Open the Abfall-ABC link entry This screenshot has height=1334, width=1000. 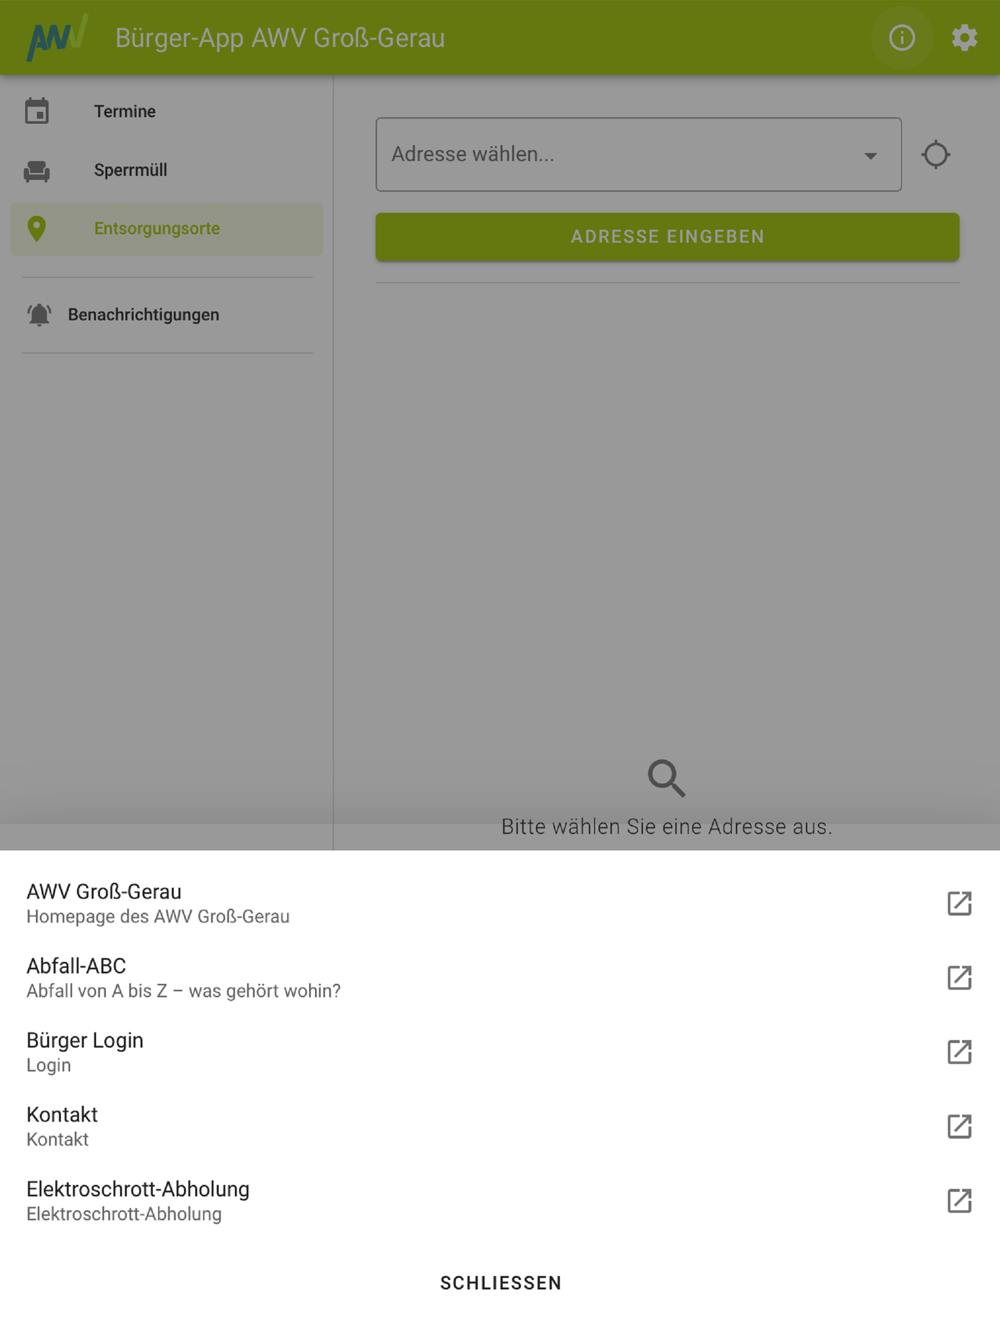(500, 977)
